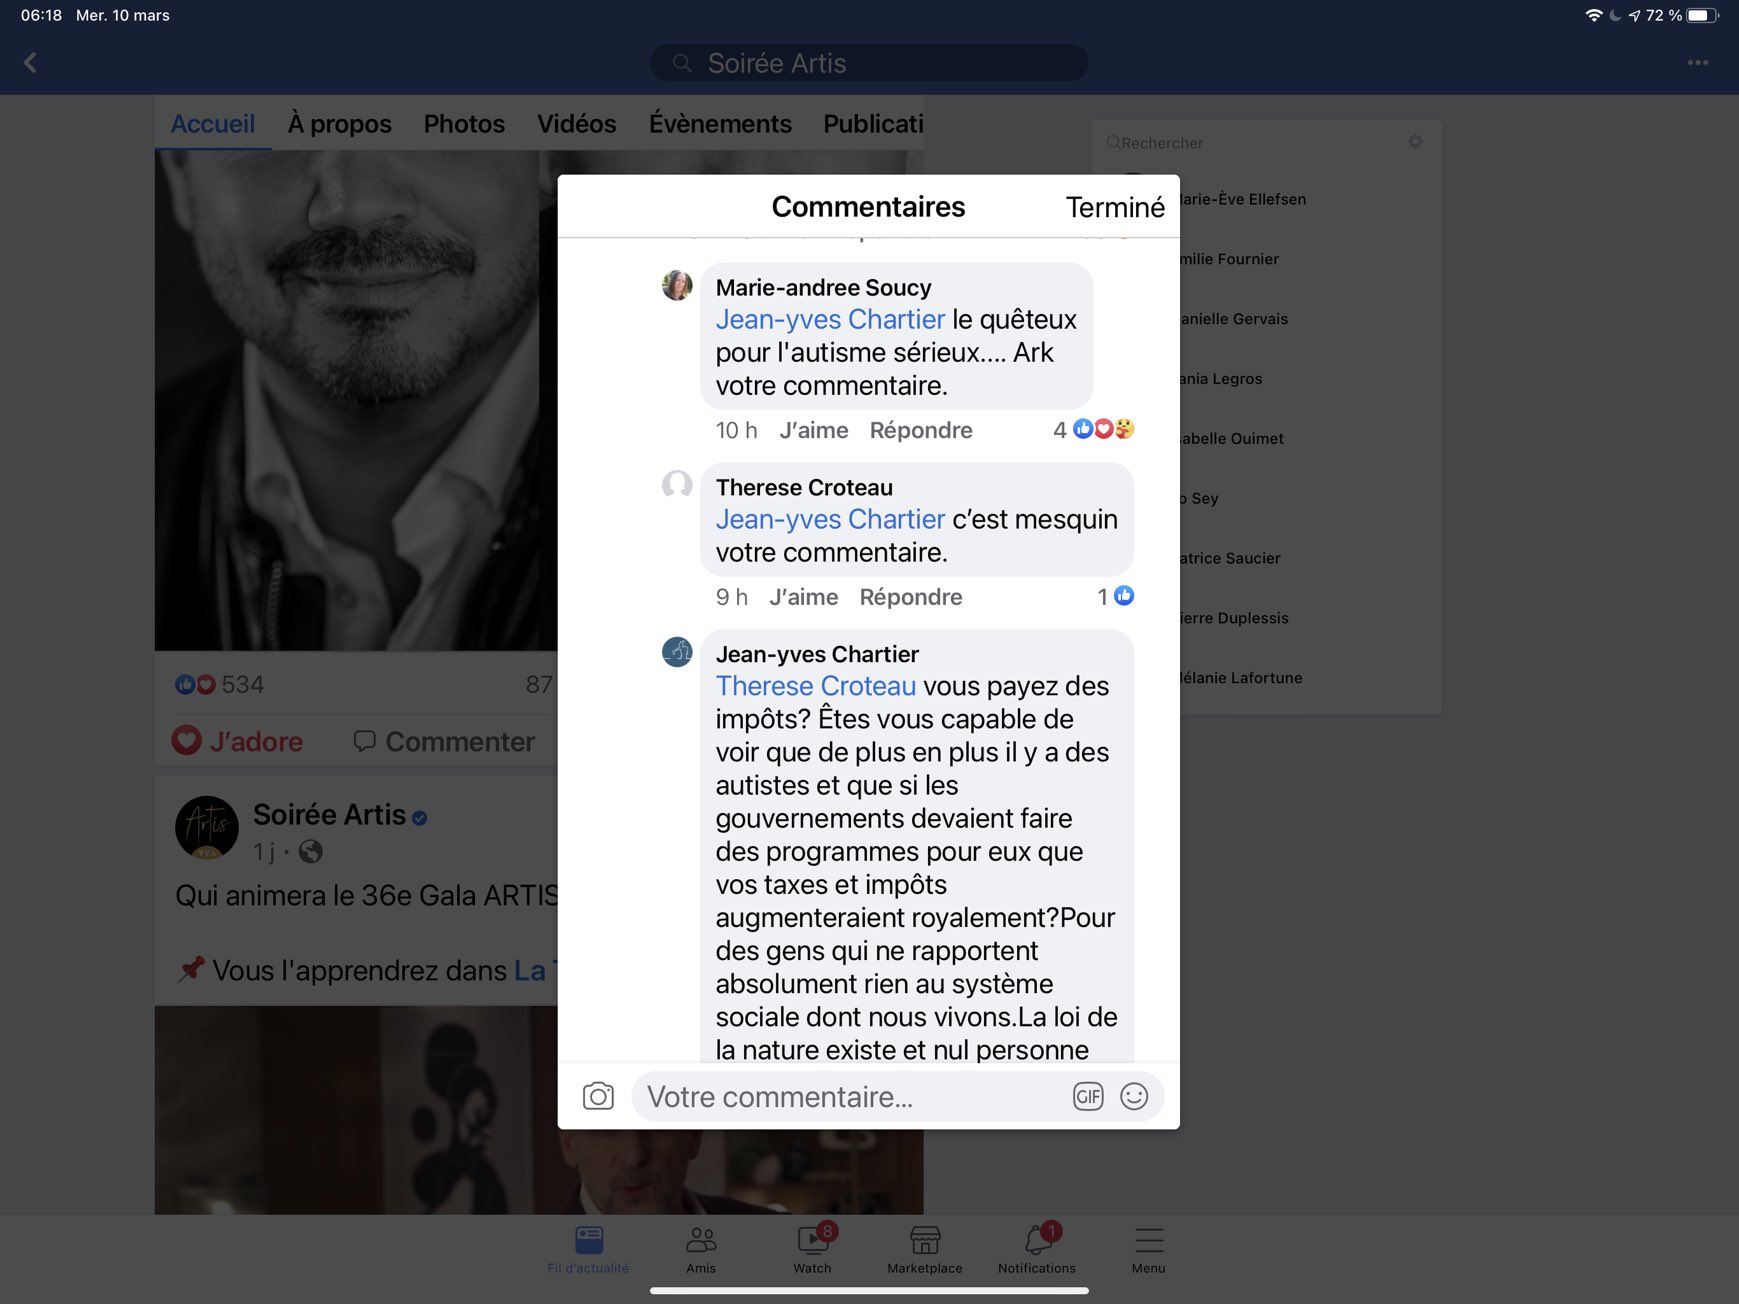The image size is (1739, 1304).
Task: Select contact Mélanie Lafortune
Action: point(1240,678)
